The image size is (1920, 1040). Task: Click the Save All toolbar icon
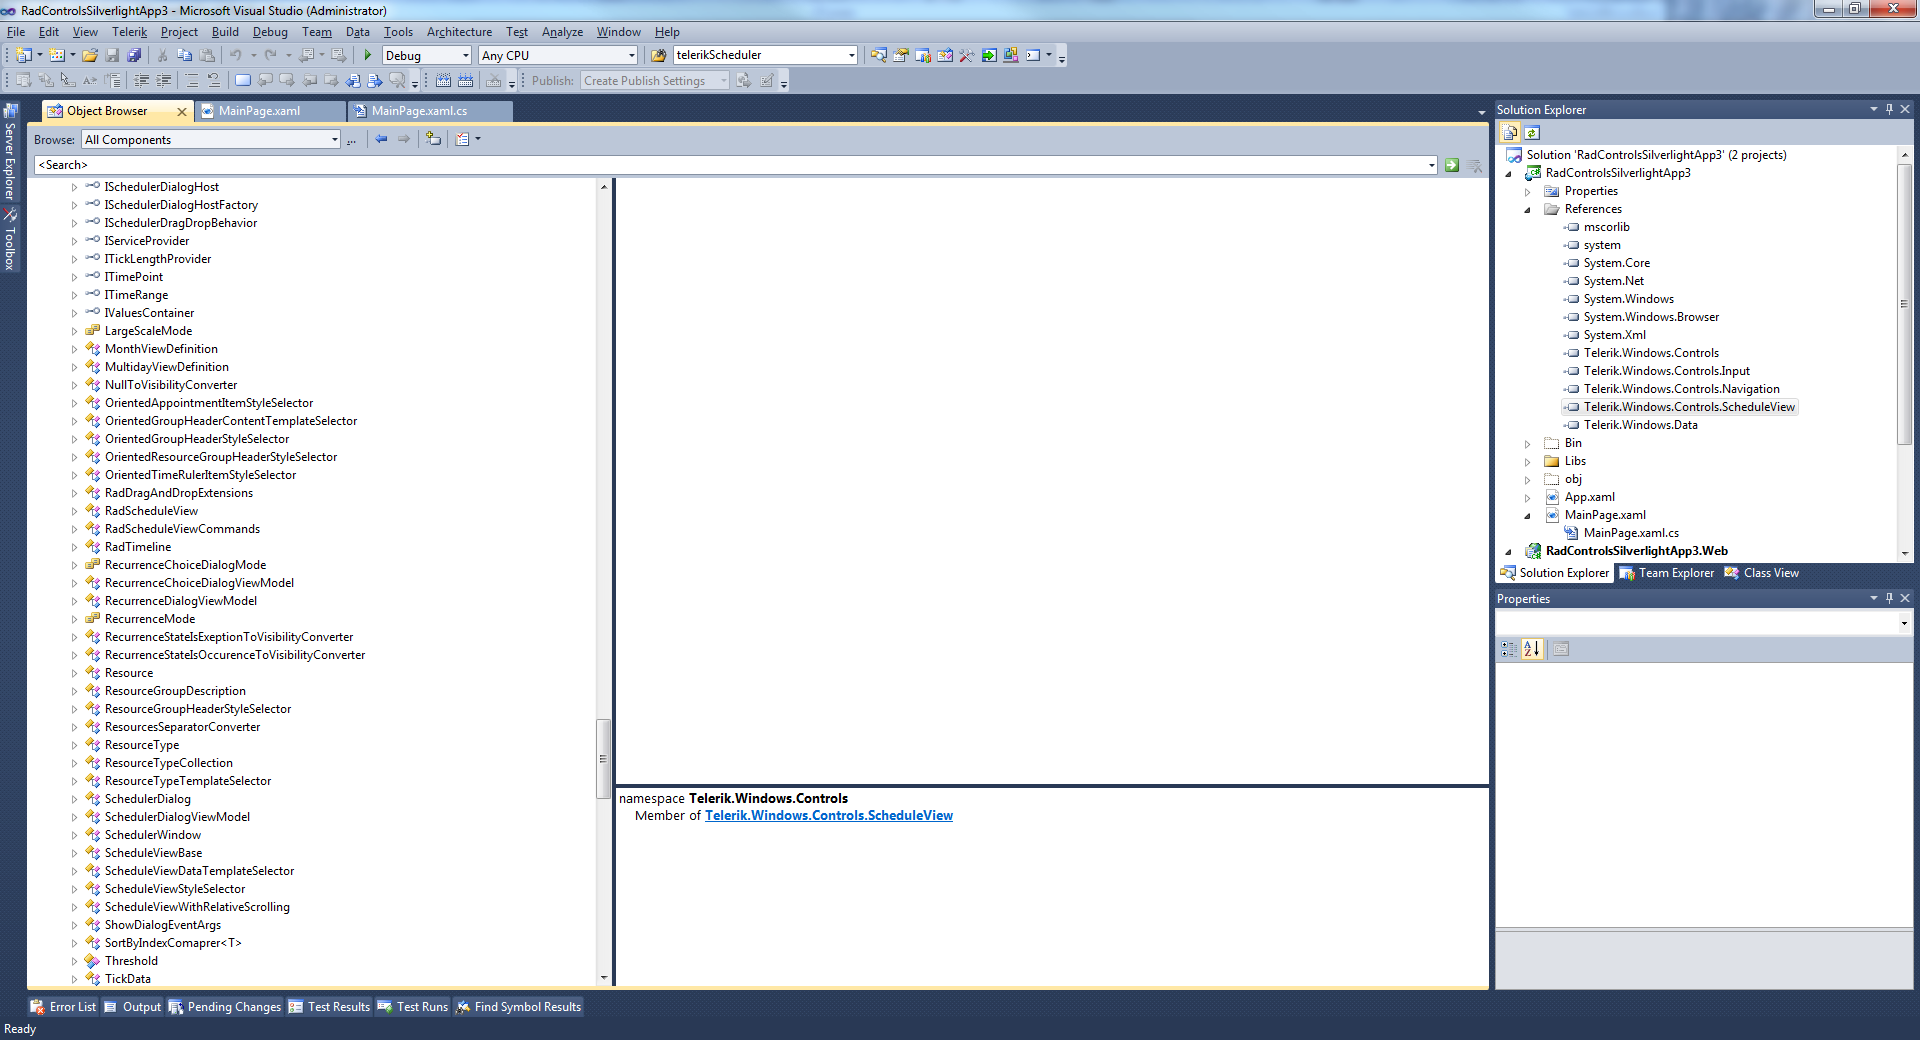[134, 56]
